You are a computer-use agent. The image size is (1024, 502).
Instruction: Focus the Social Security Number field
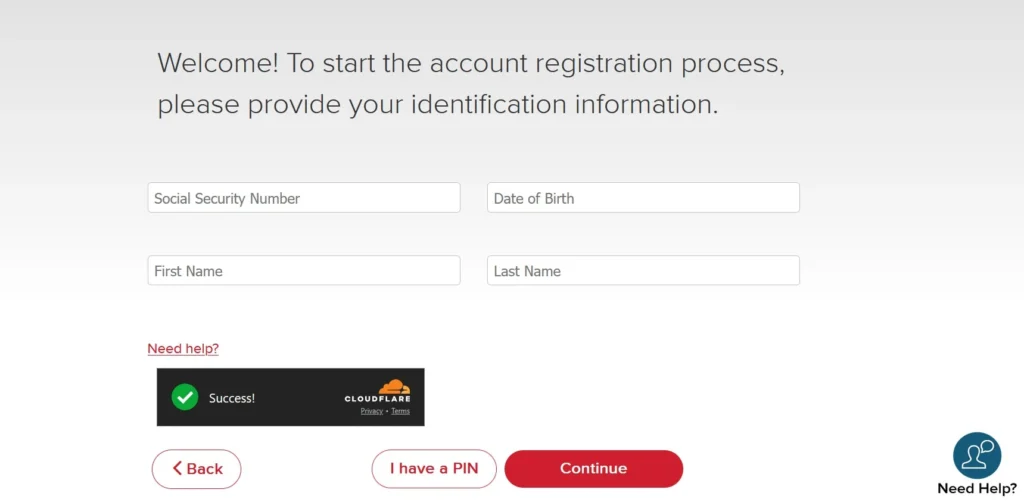(x=303, y=198)
